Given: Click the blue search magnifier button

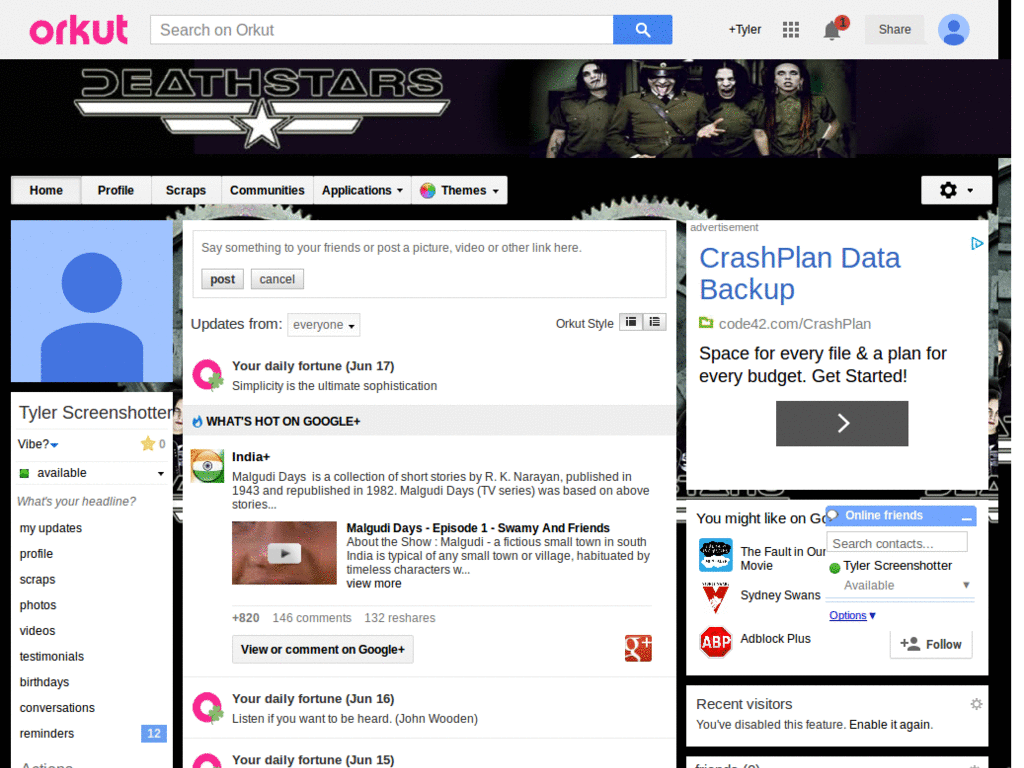Looking at the screenshot, I should pyautogui.click(x=643, y=30).
